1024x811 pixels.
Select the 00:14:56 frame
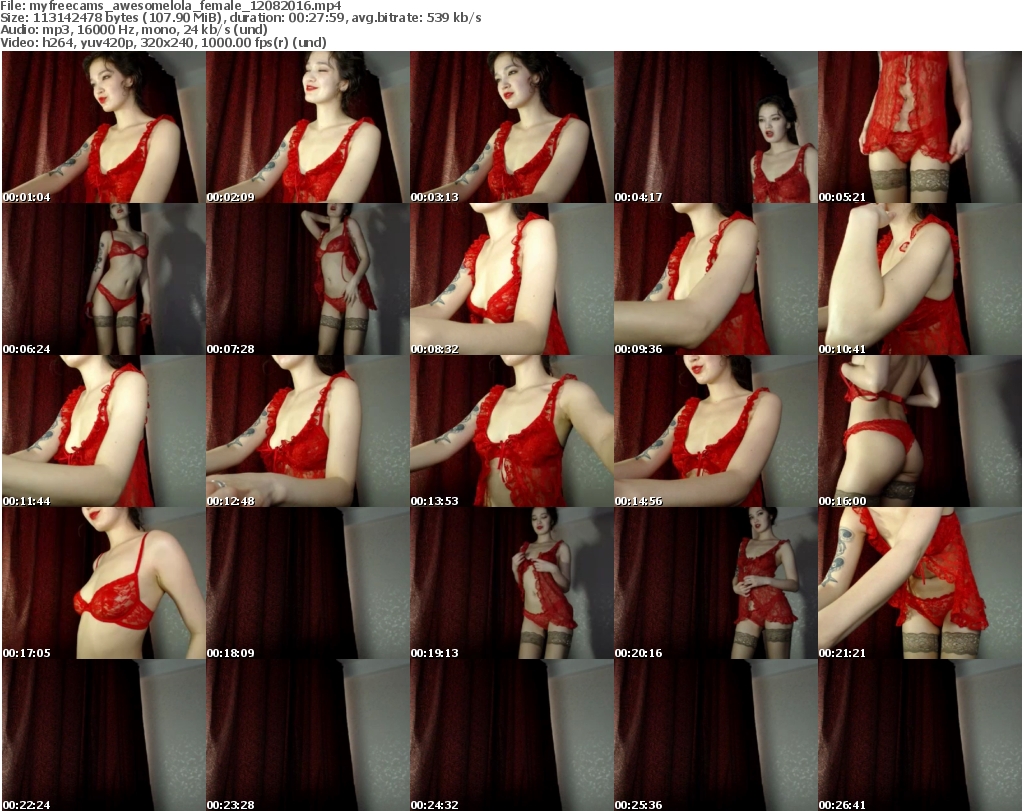715,431
